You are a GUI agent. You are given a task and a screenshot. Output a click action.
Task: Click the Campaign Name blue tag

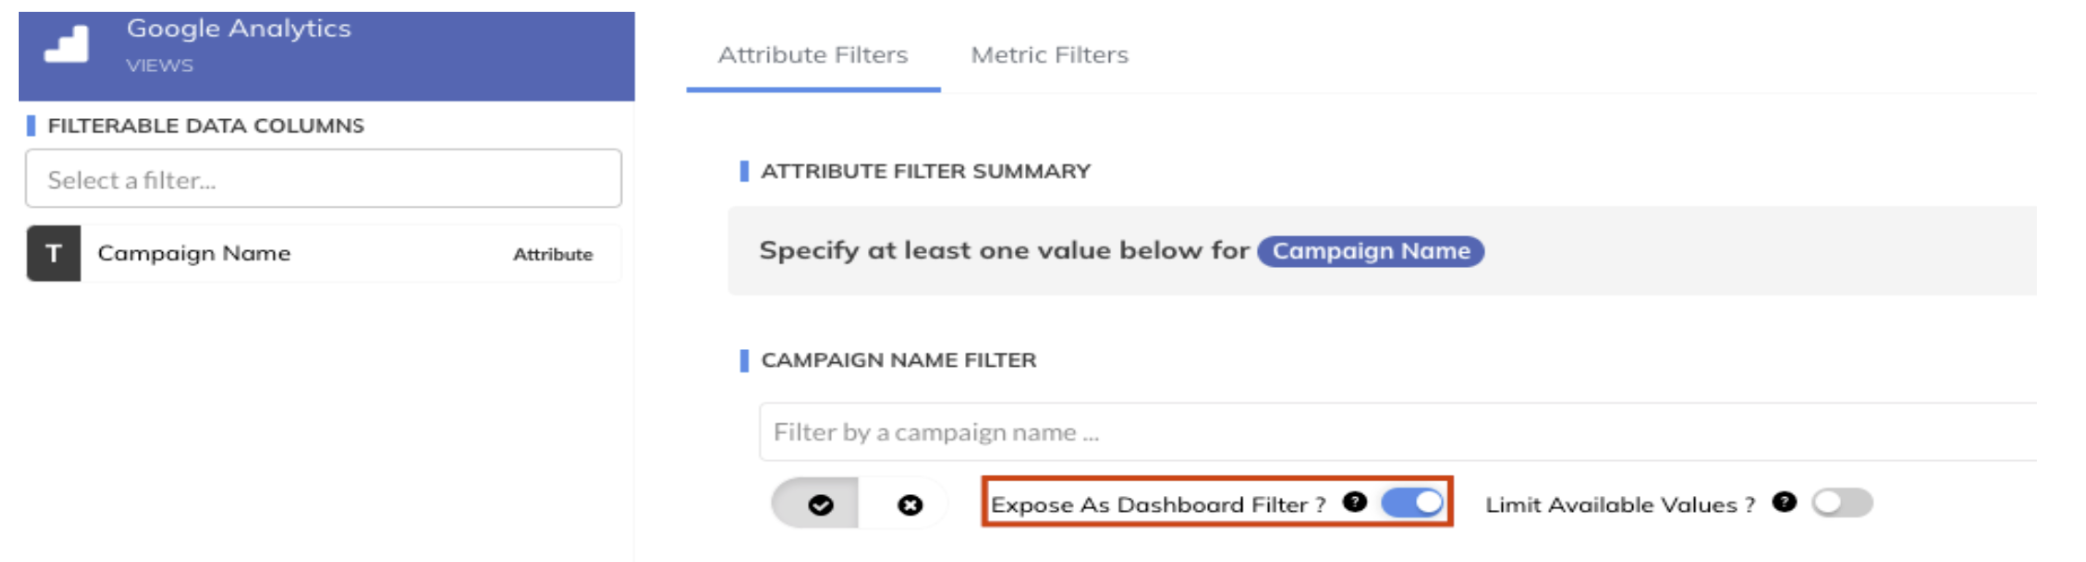(x=1370, y=251)
